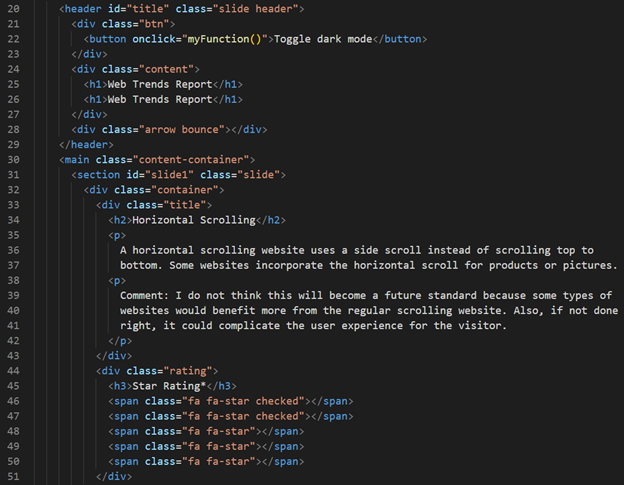Click the myFunction() onclick value
This screenshot has width=624, height=485.
tap(224, 39)
